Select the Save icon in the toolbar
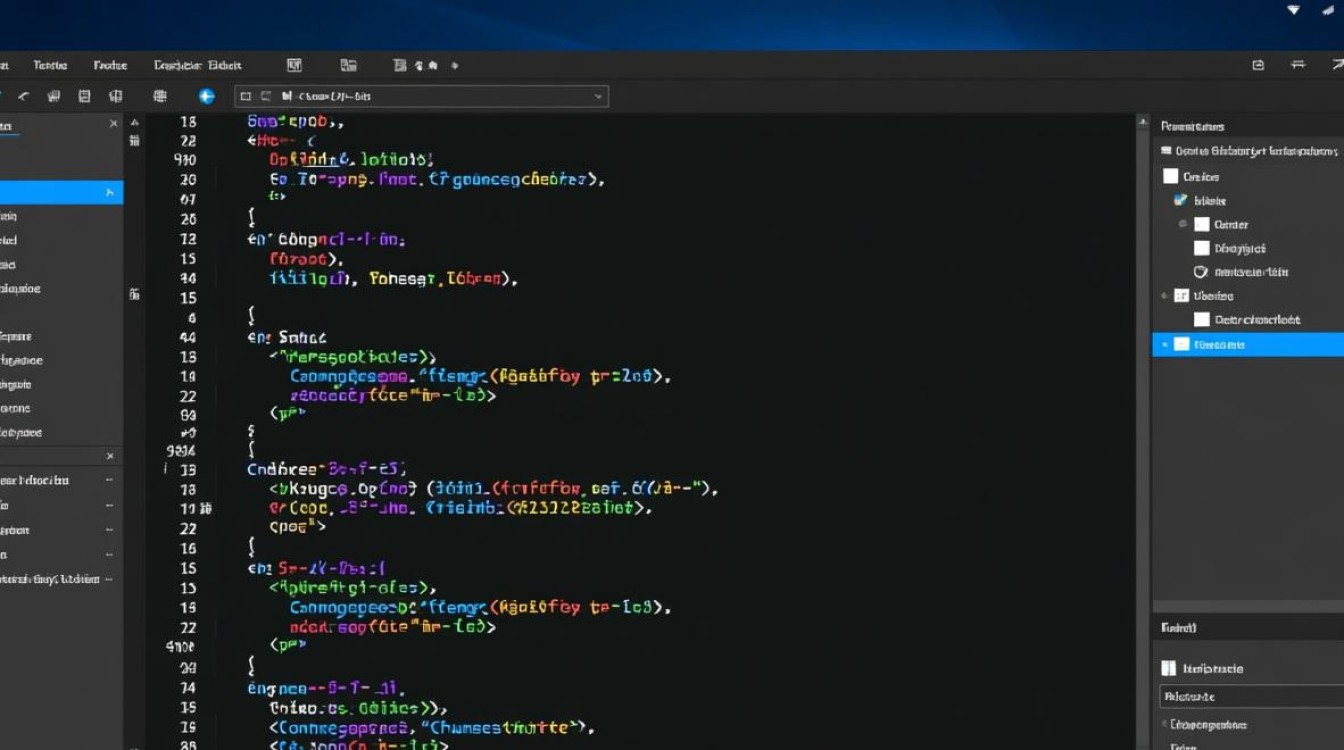1344x750 pixels. [85, 96]
